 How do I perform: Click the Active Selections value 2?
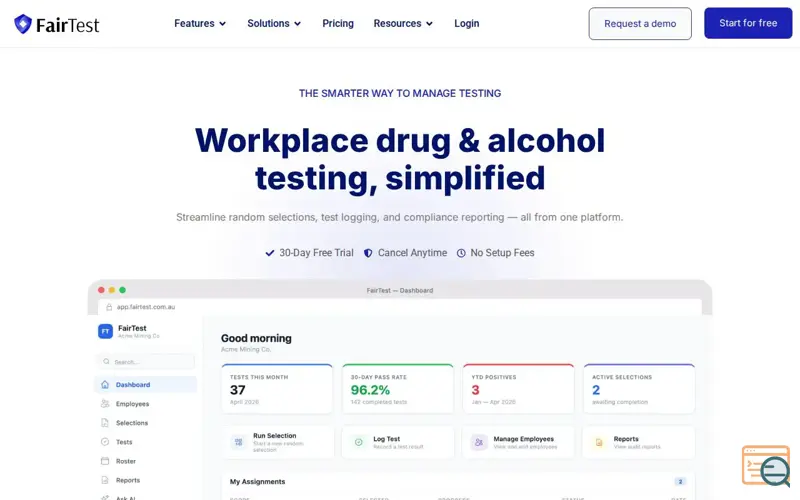click(596, 390)
